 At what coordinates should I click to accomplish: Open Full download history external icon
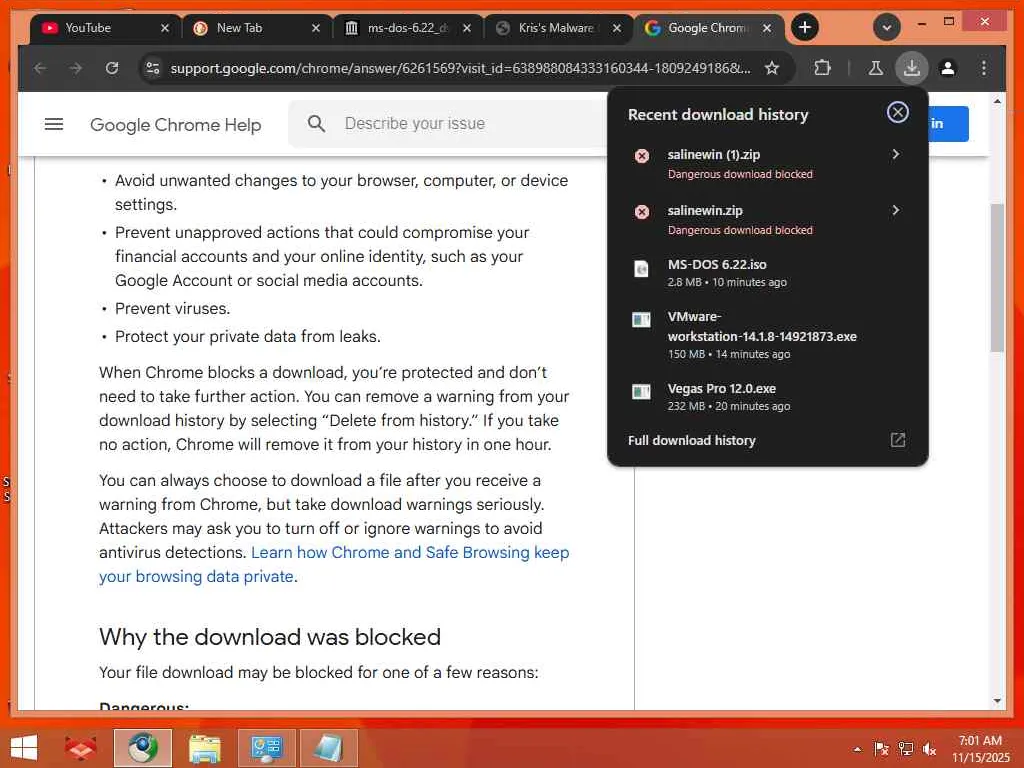[x=898, y=440]
